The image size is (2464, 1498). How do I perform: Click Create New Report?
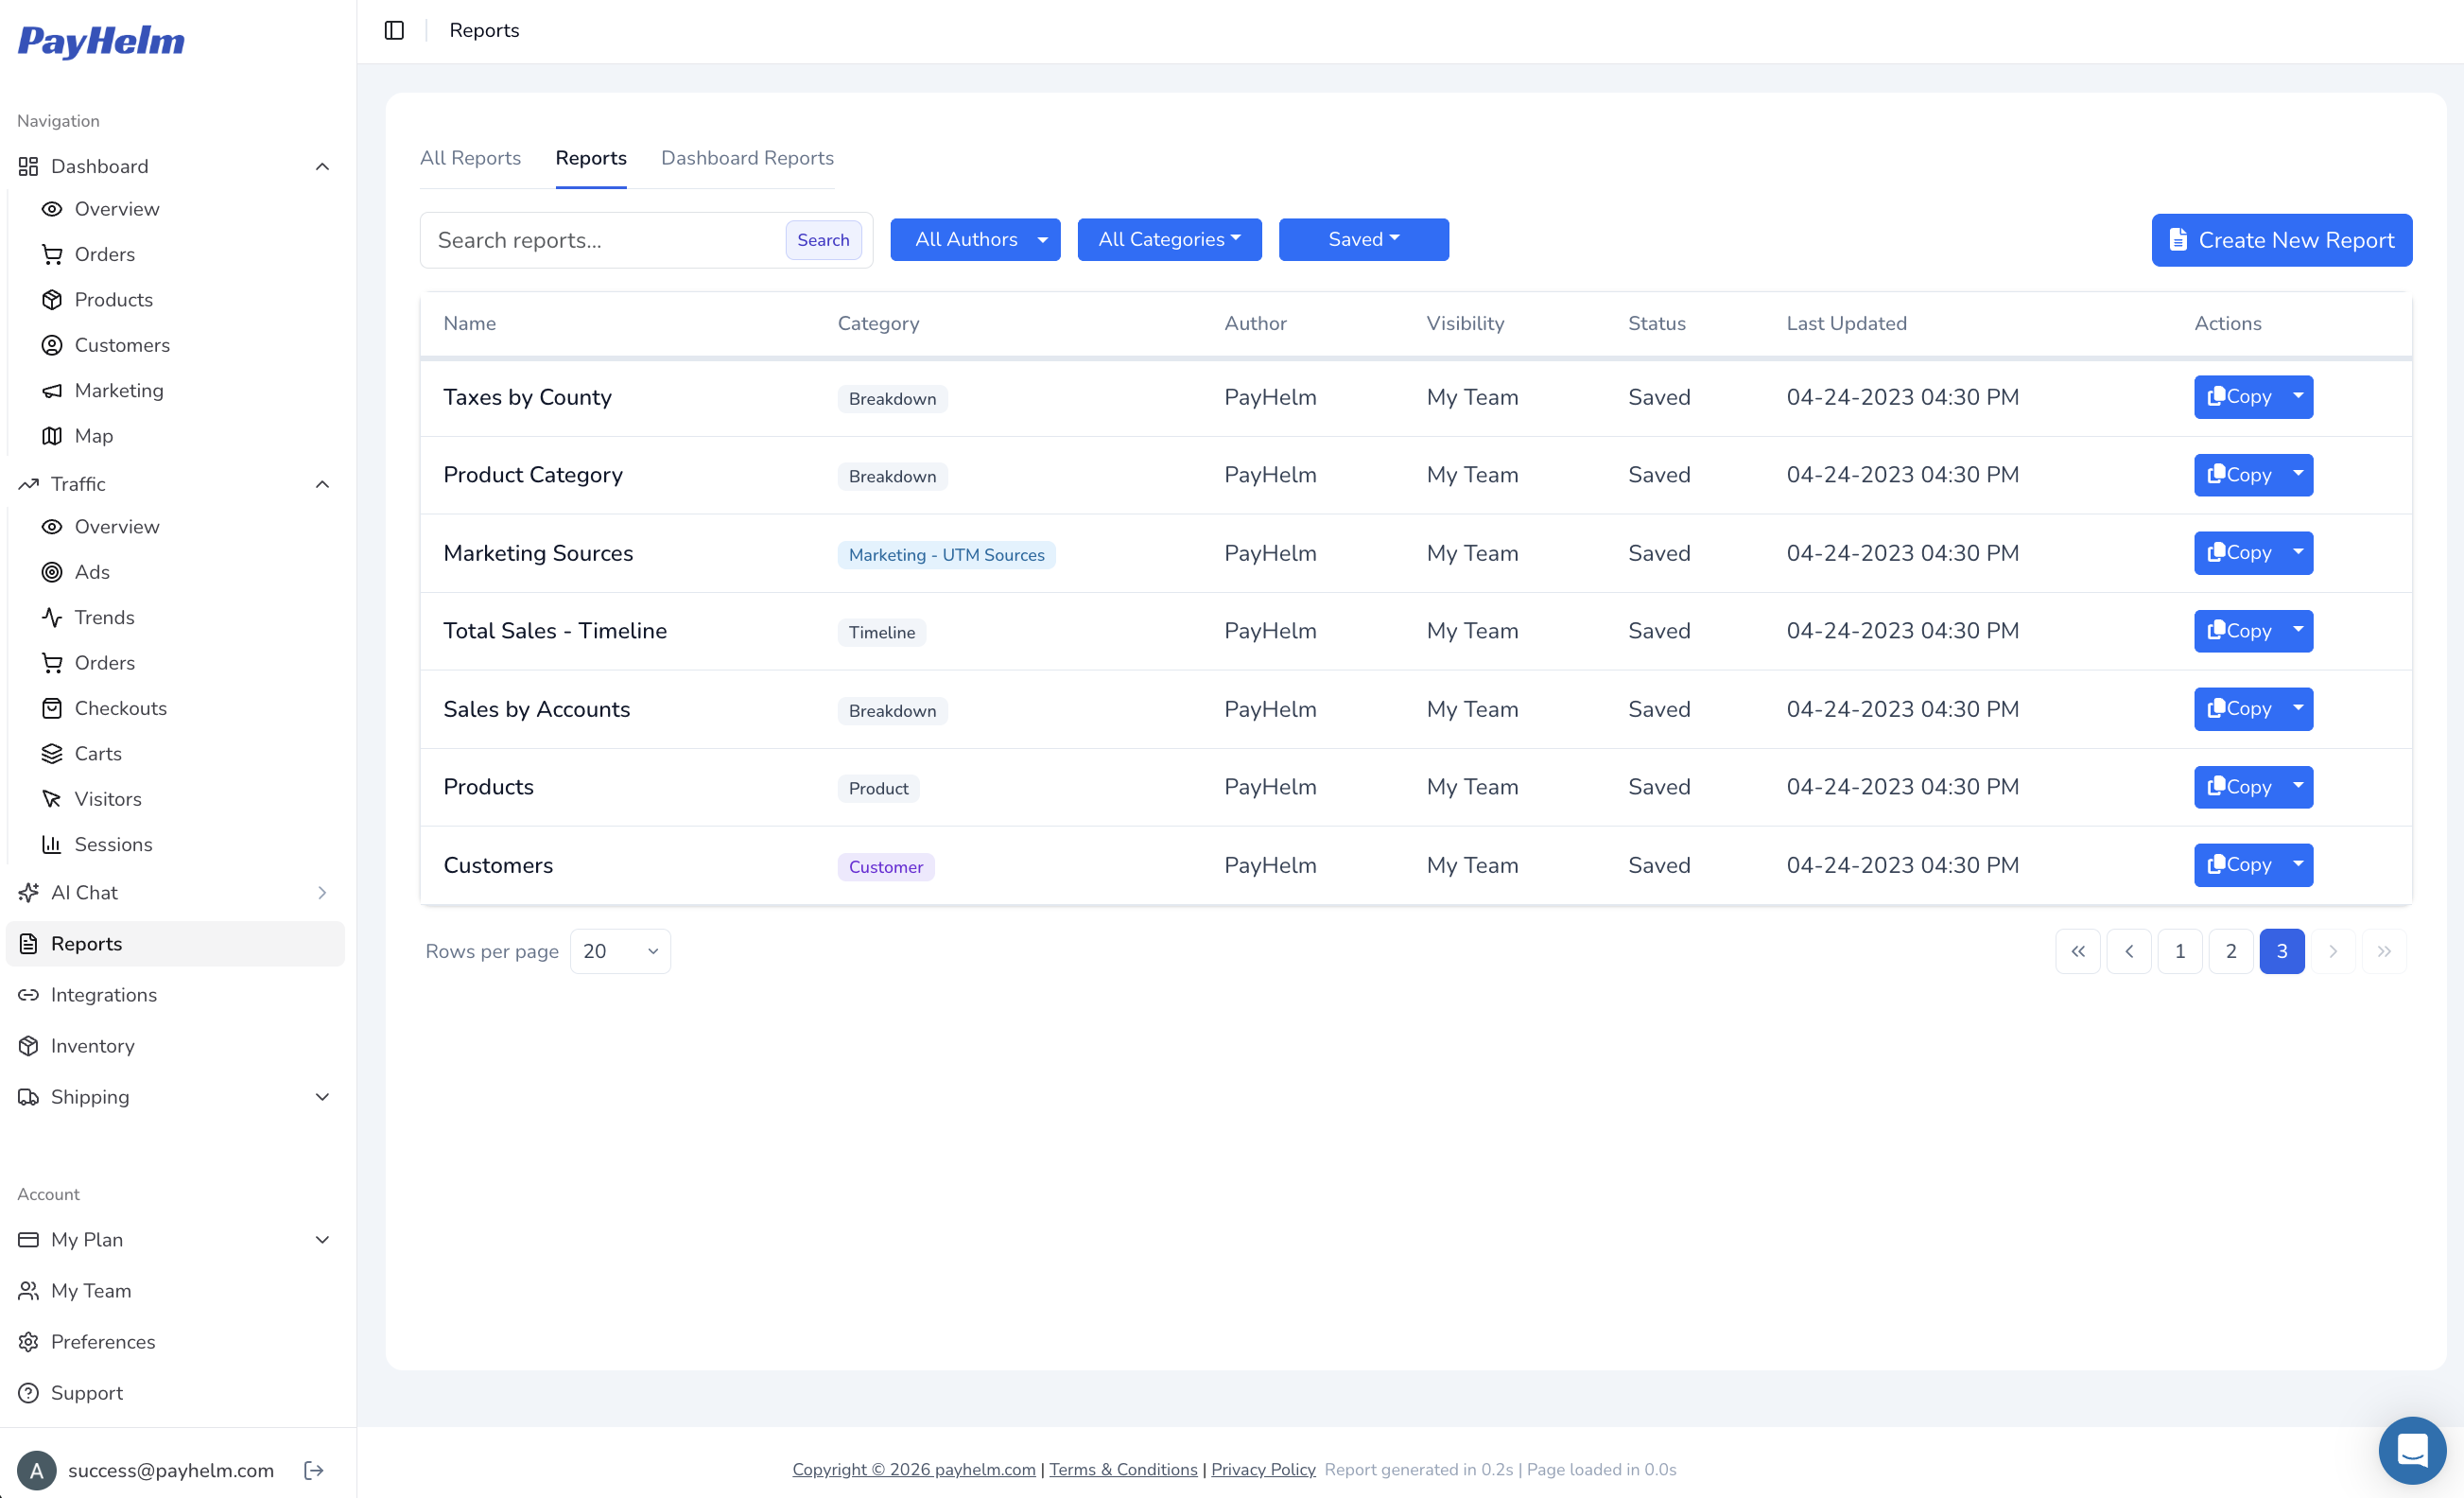(x=2281, y=240)
